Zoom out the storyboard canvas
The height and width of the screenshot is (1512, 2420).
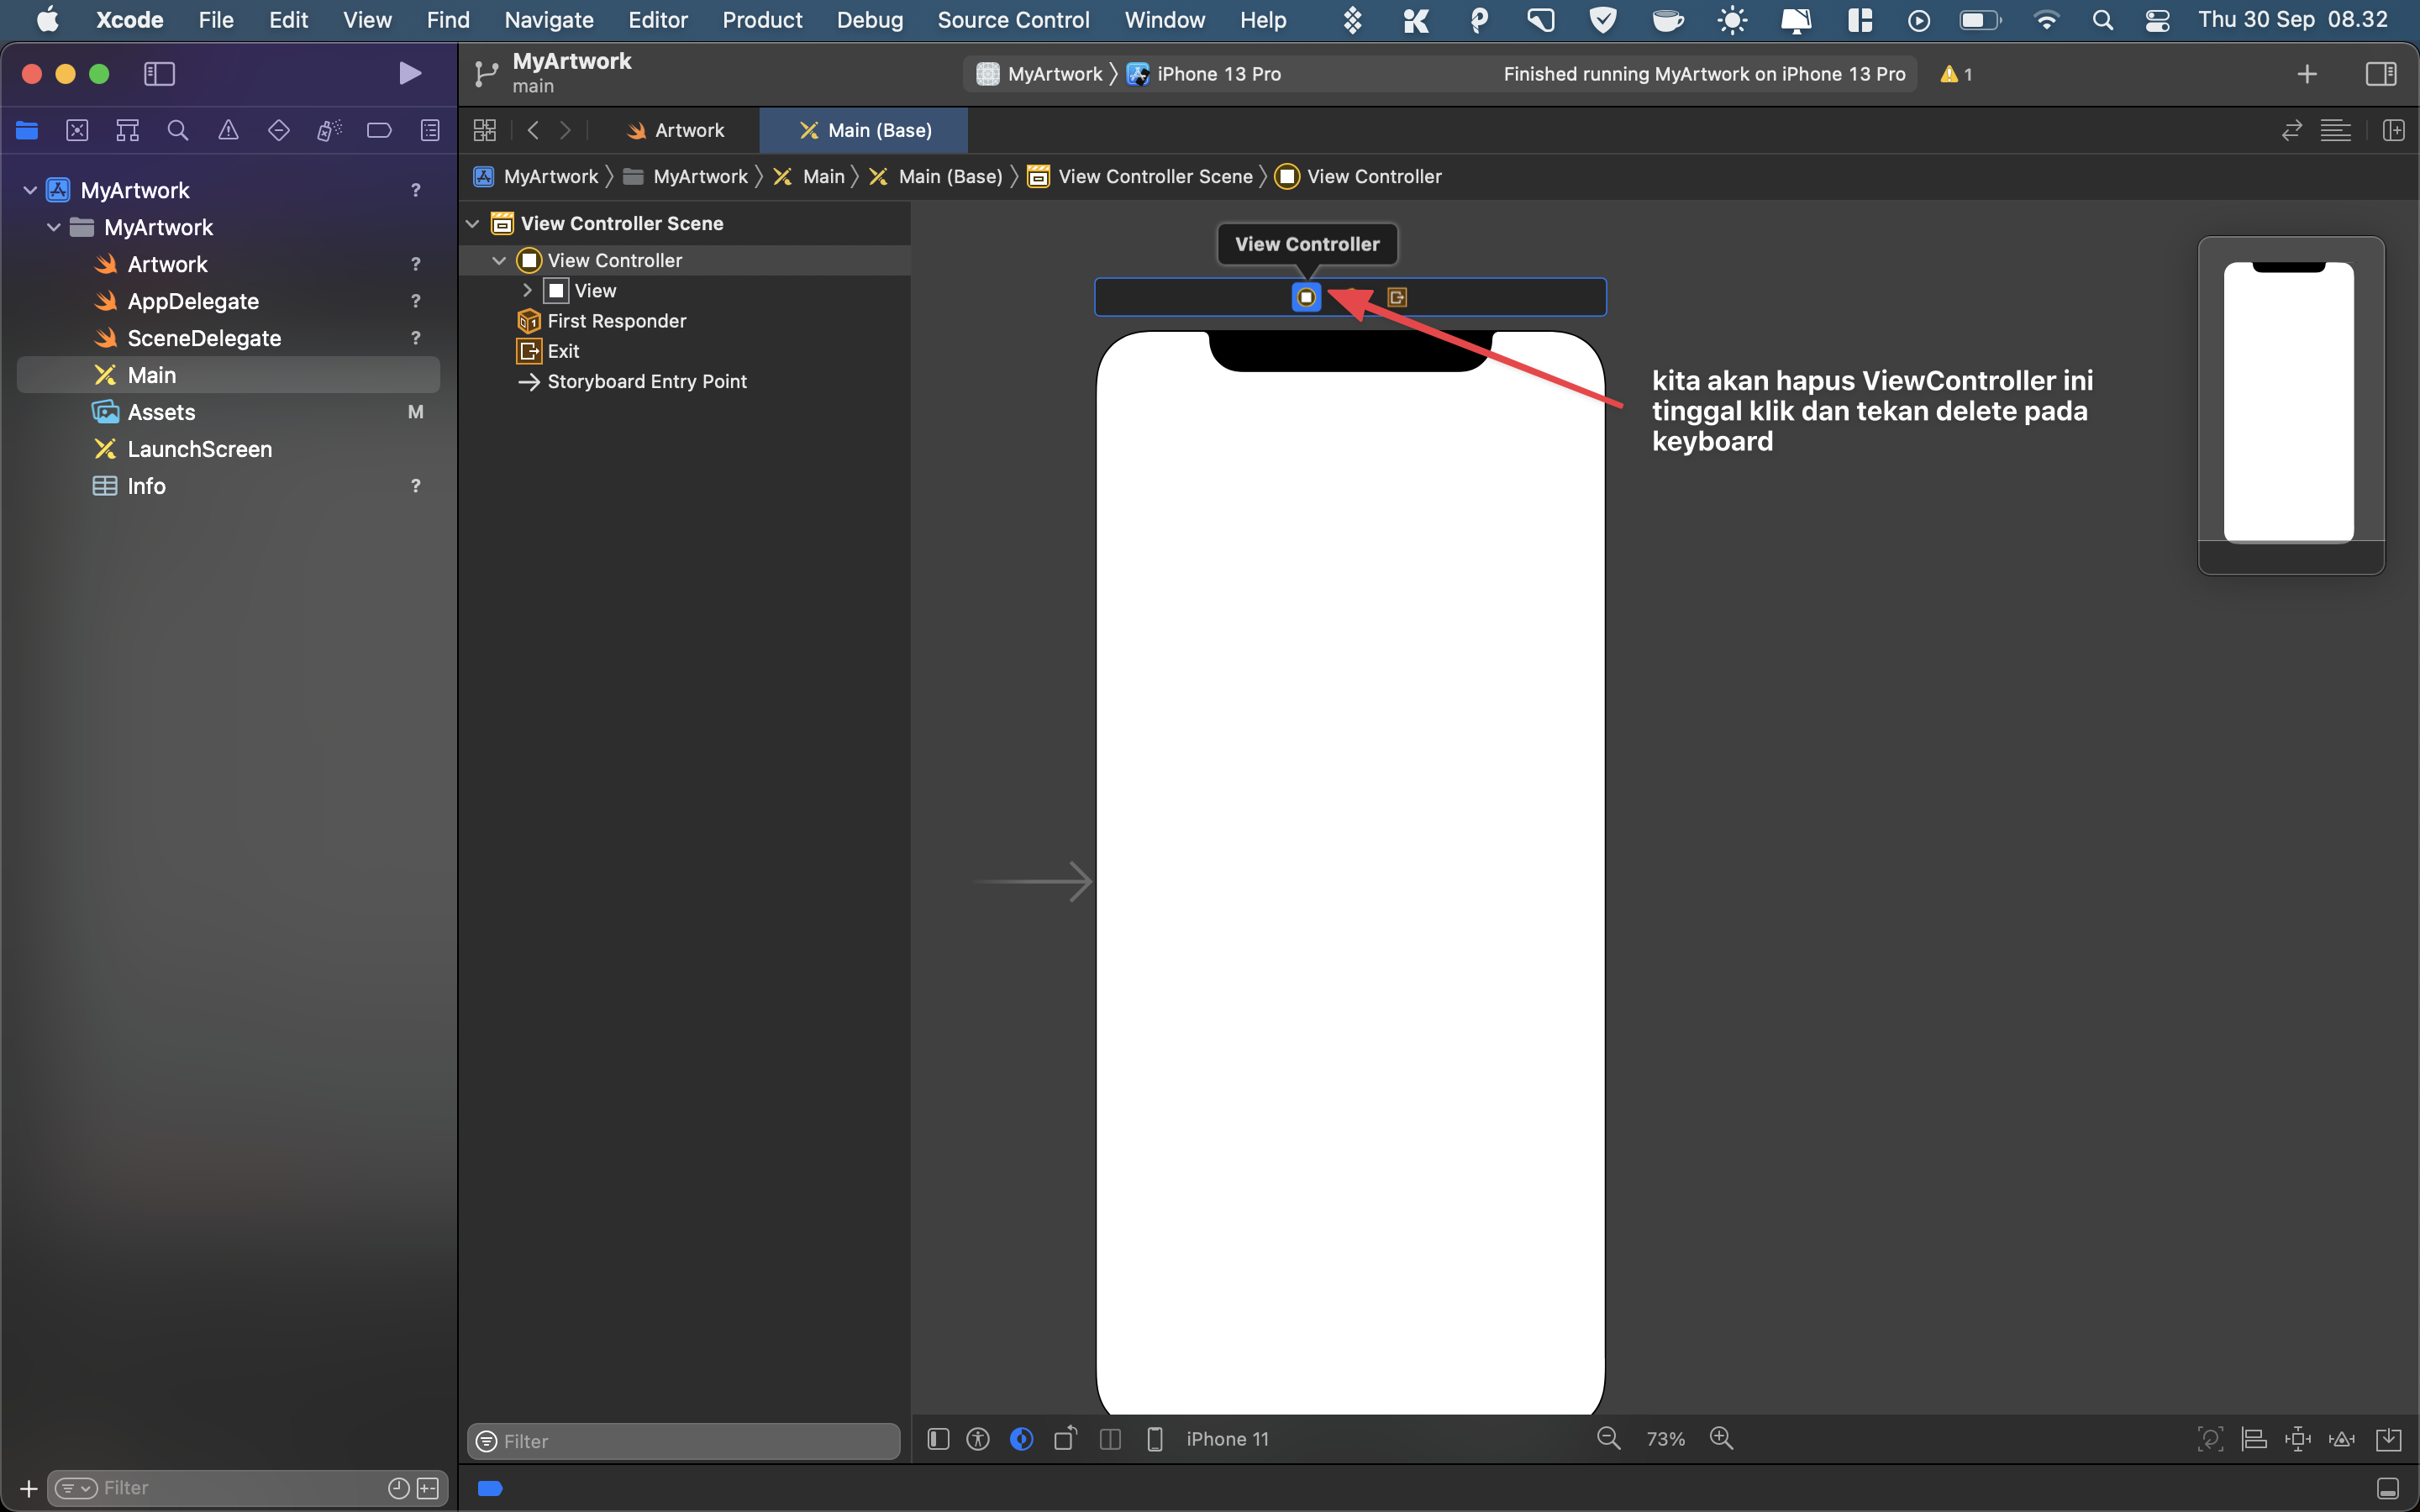pos(1608,1438)
